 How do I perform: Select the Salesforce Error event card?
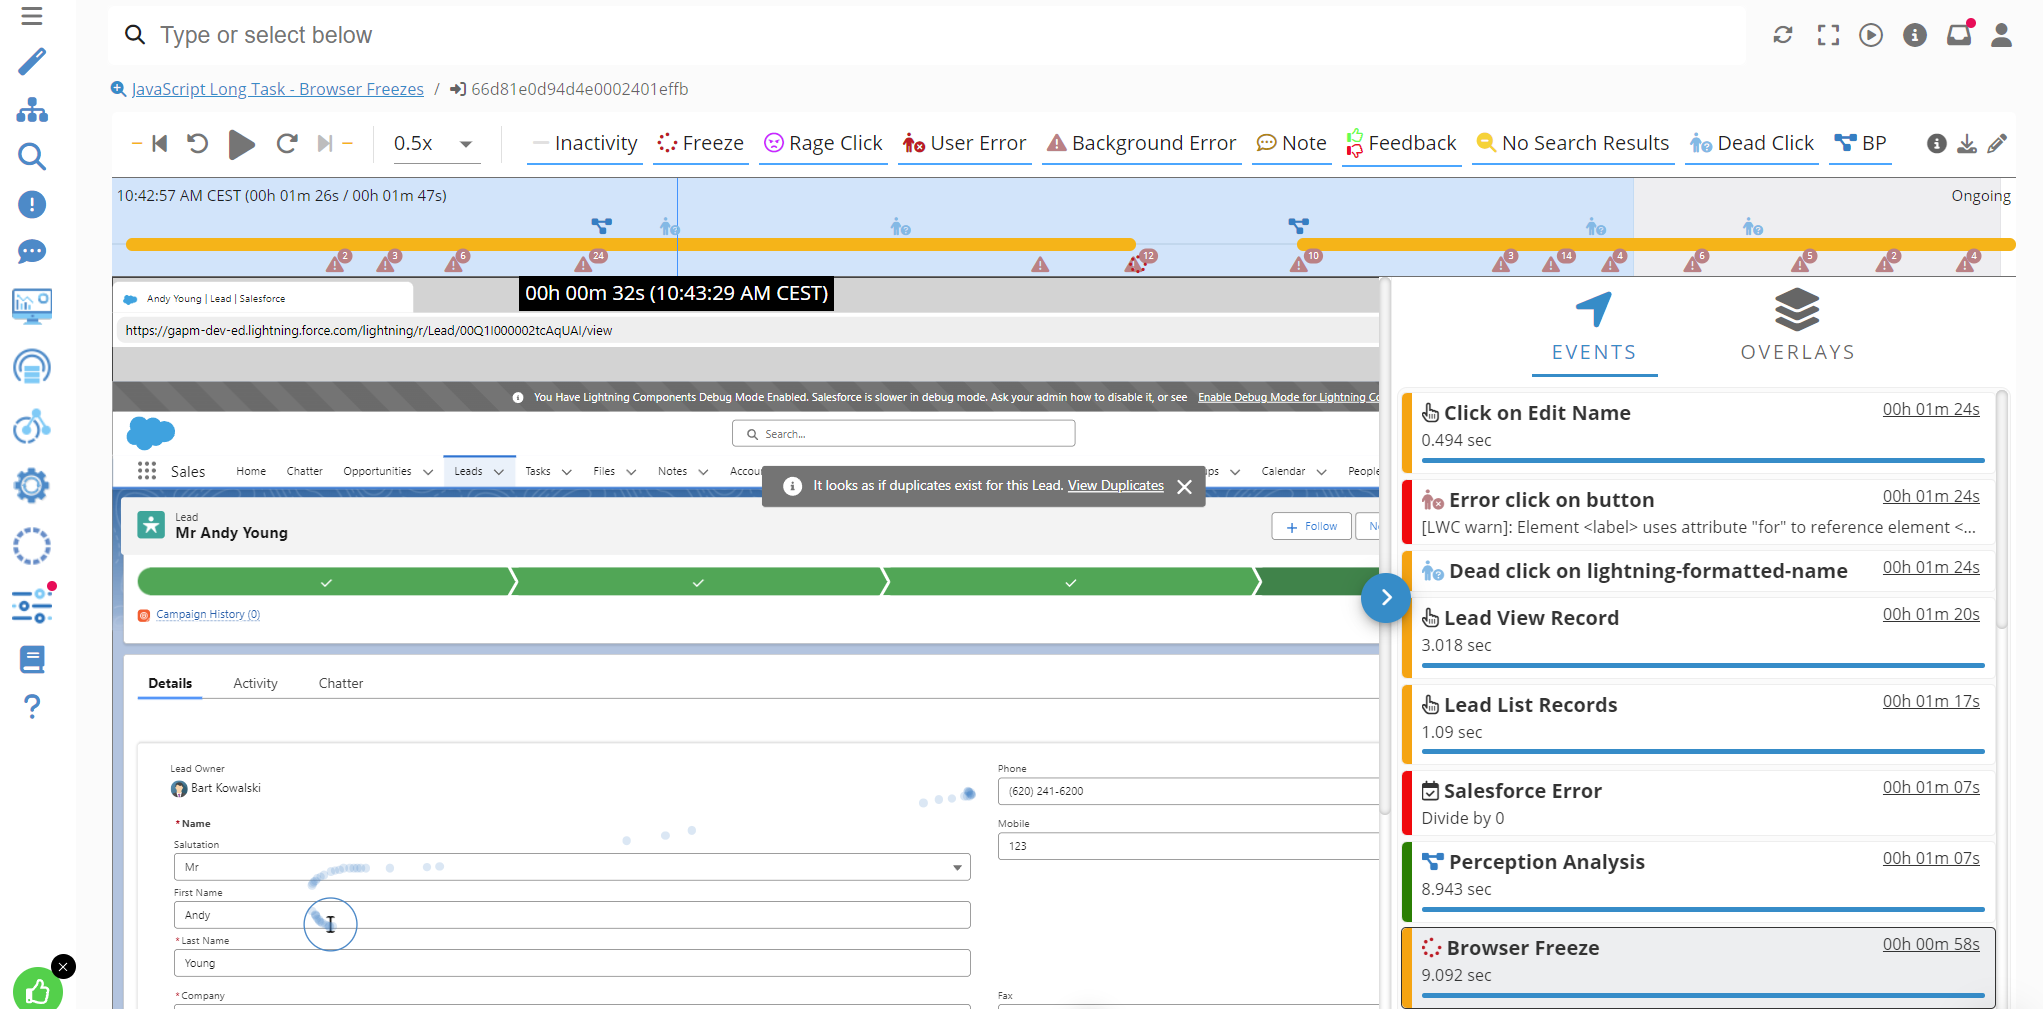[1699, 804]
